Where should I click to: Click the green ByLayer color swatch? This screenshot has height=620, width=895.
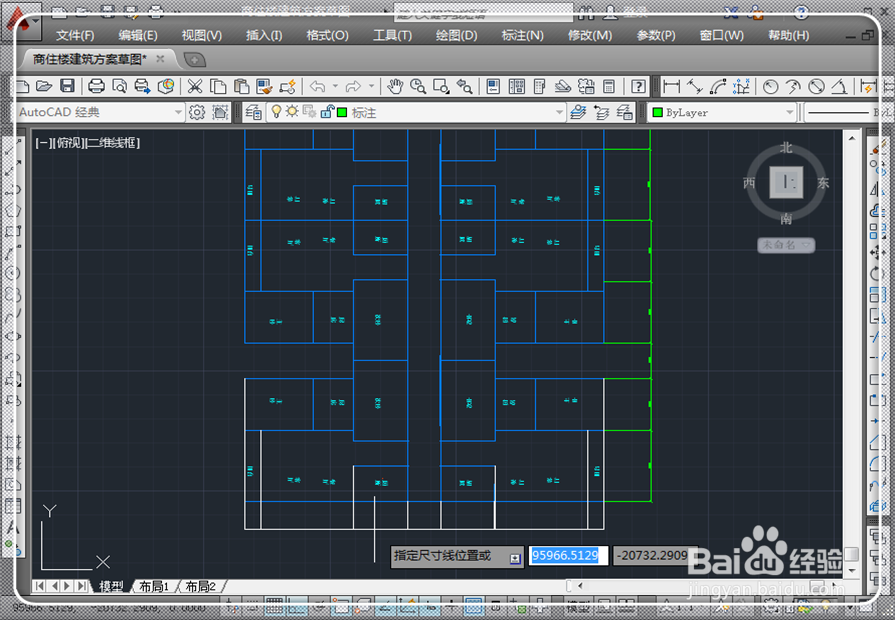pyautogui.click(x=658, y=112)
